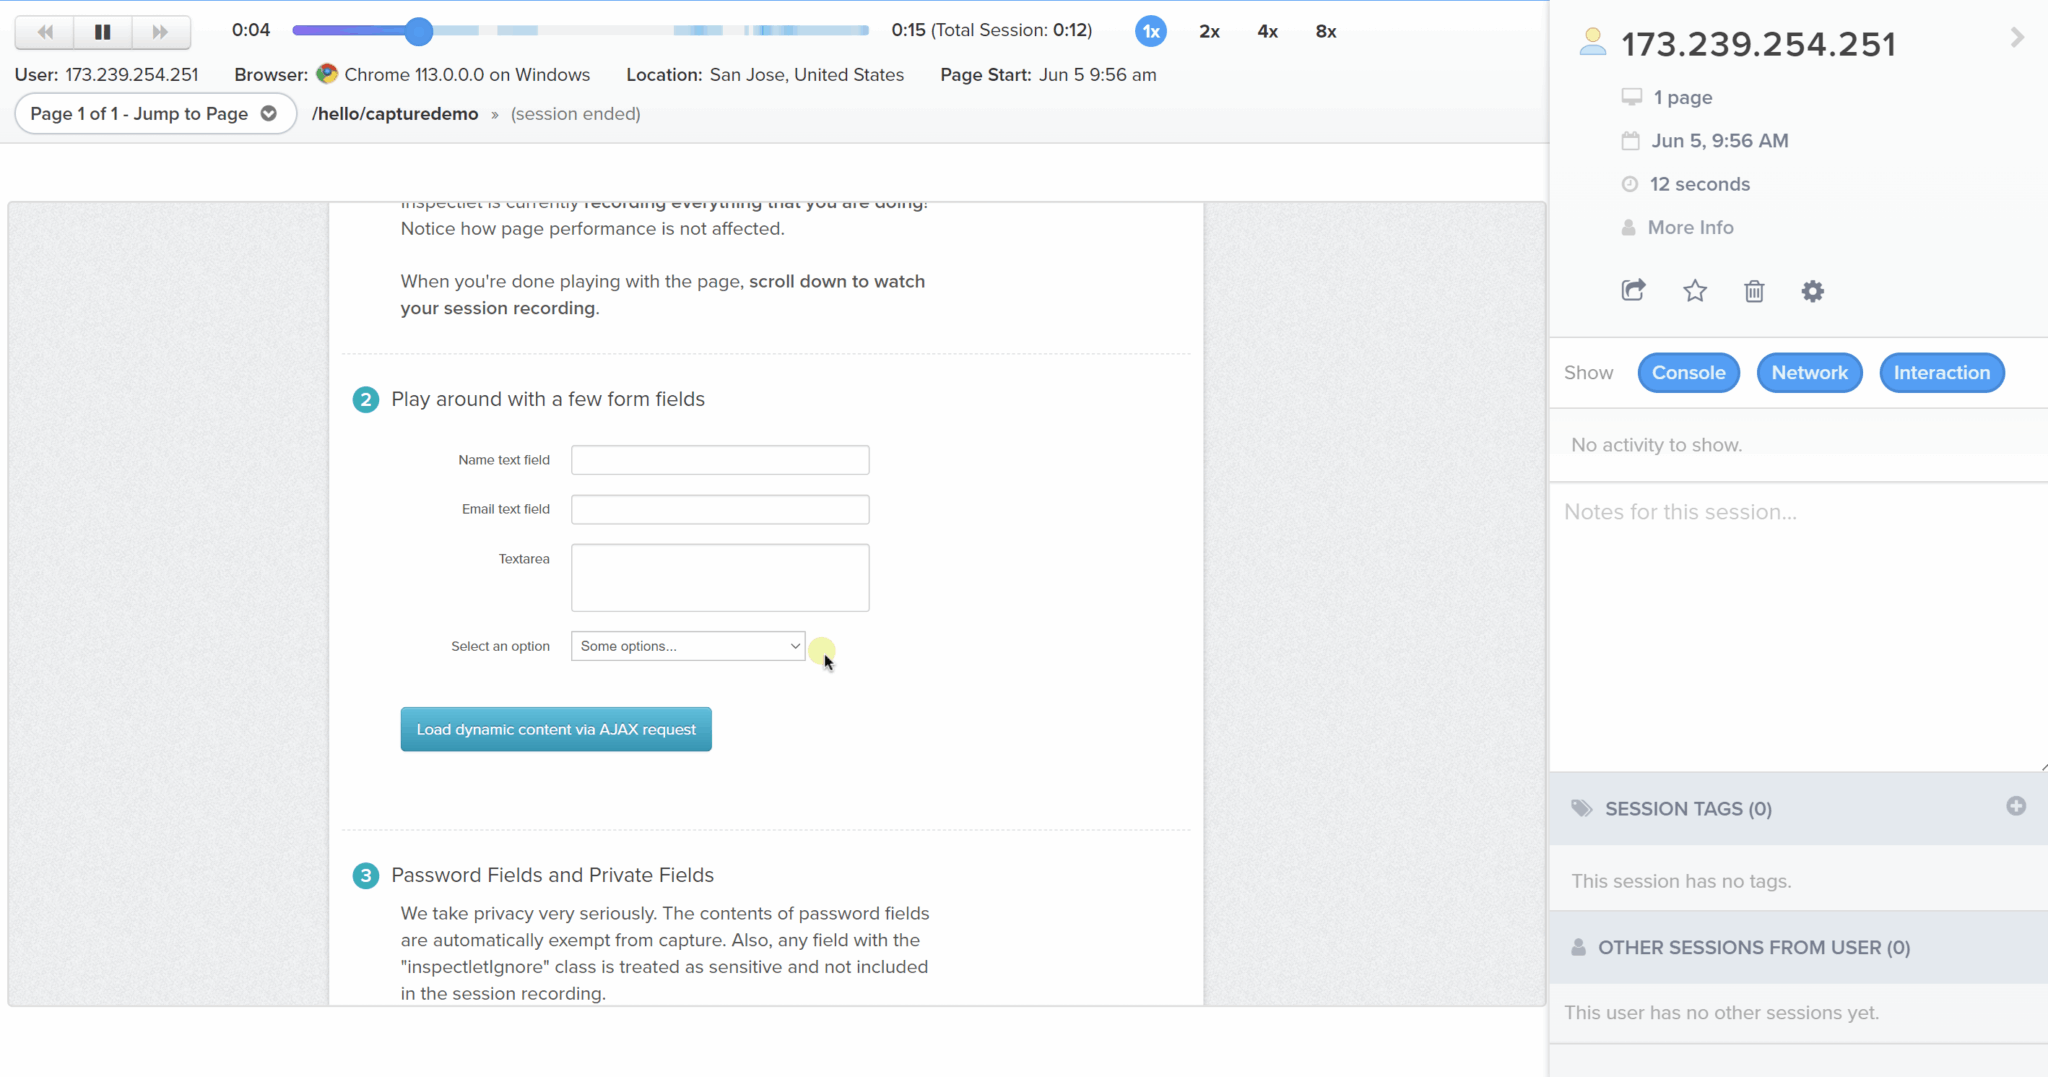Open session settings gear icon

1813,291
